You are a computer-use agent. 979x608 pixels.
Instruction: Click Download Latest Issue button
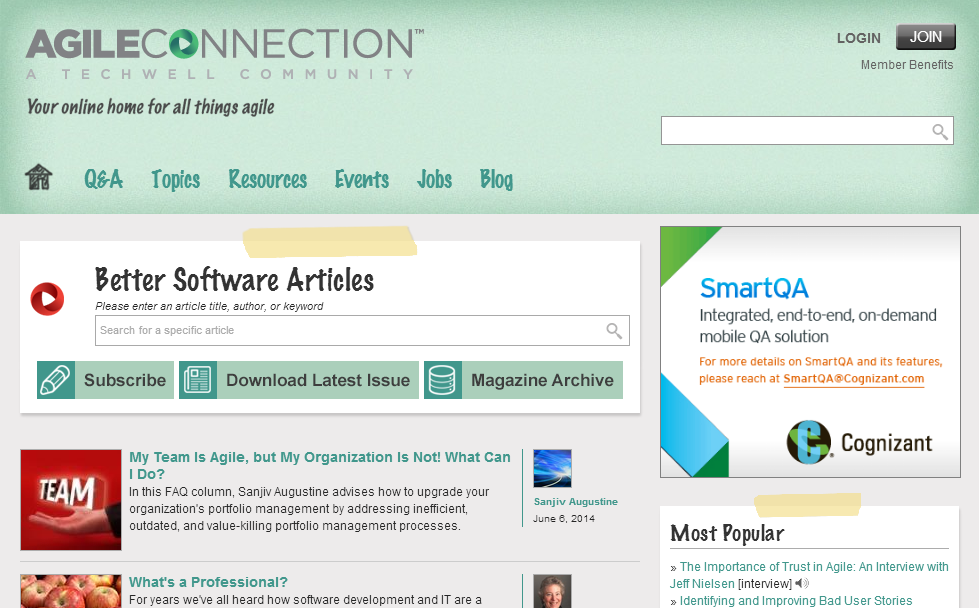[299, 380]
